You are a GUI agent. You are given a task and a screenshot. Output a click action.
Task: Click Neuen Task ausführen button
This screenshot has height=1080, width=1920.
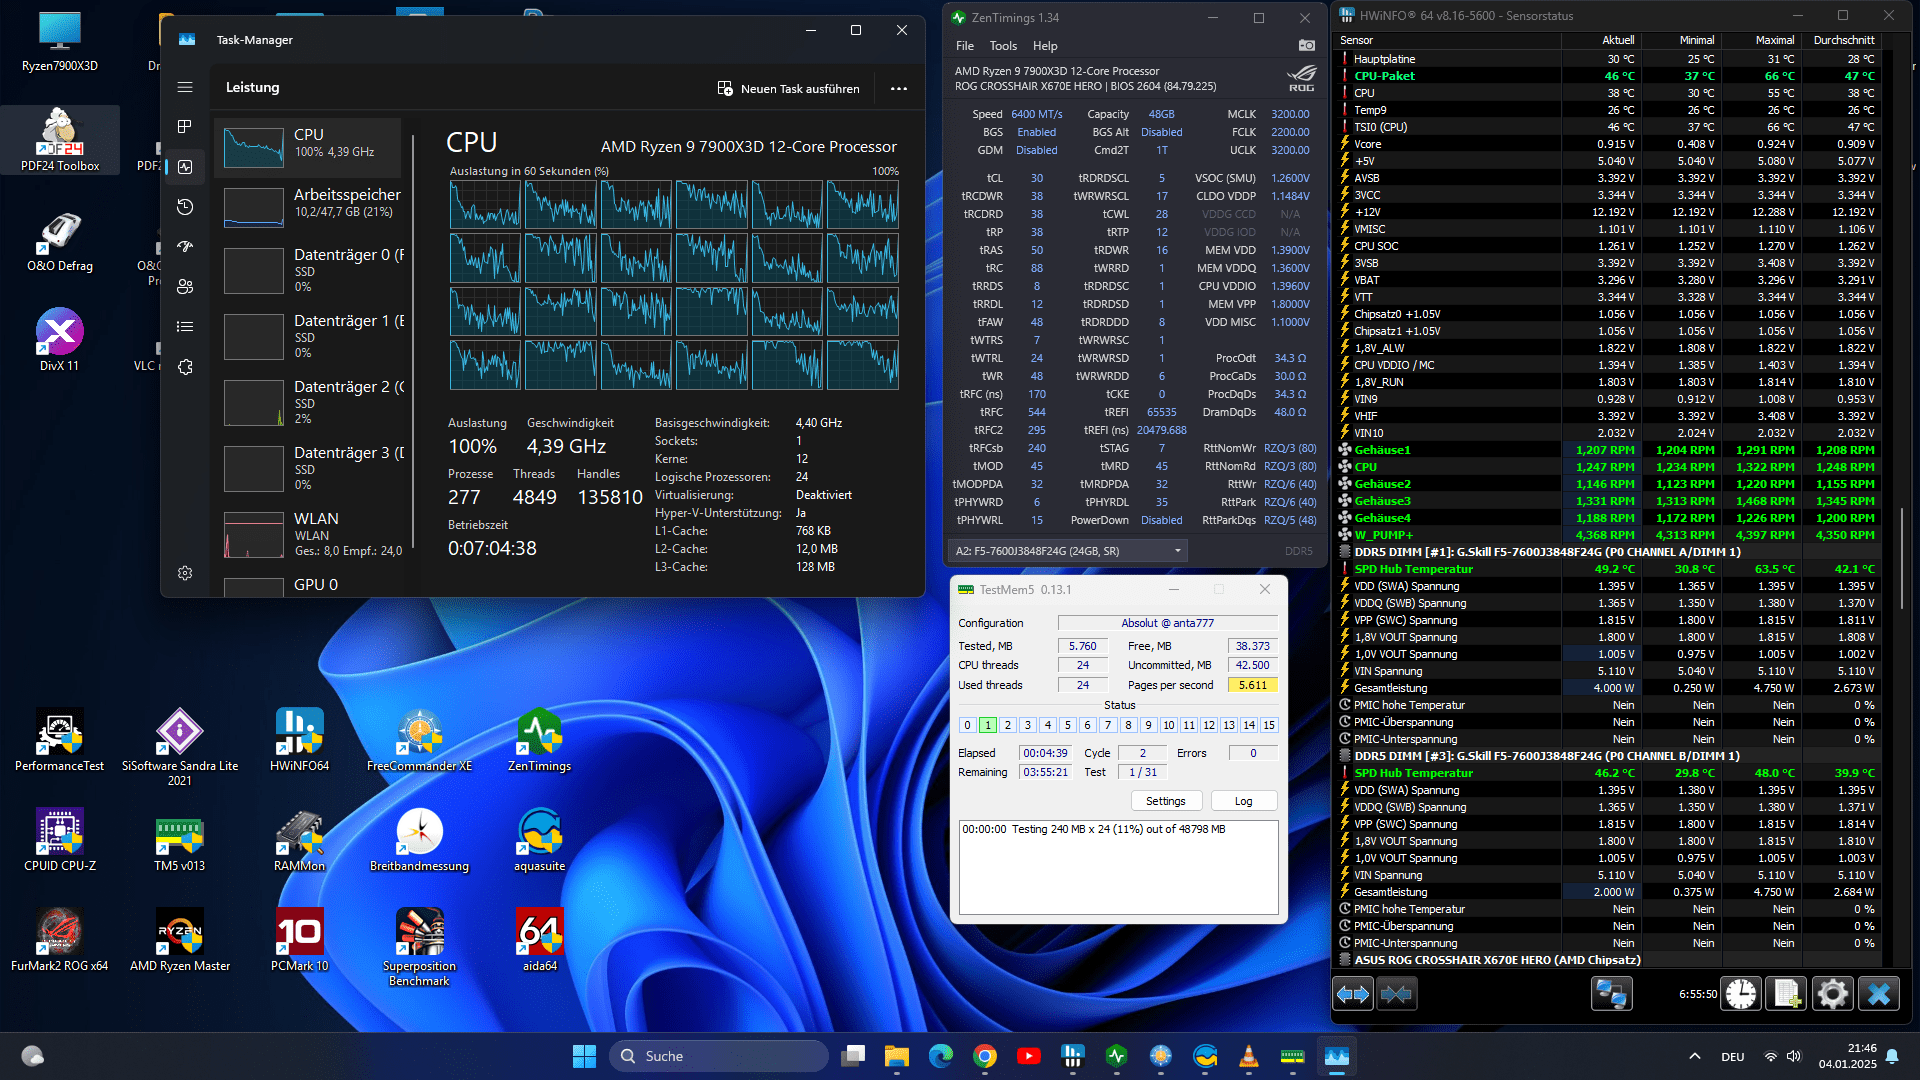[x=788, y=89]
